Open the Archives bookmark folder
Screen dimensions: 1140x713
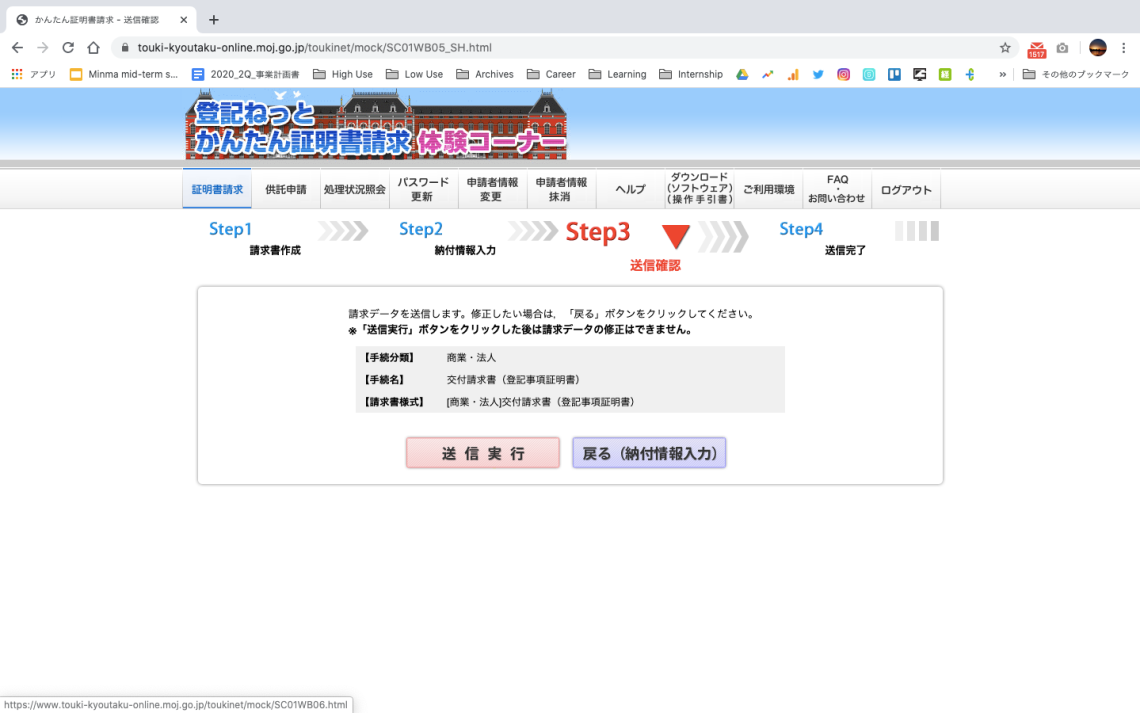coord(485,74)
